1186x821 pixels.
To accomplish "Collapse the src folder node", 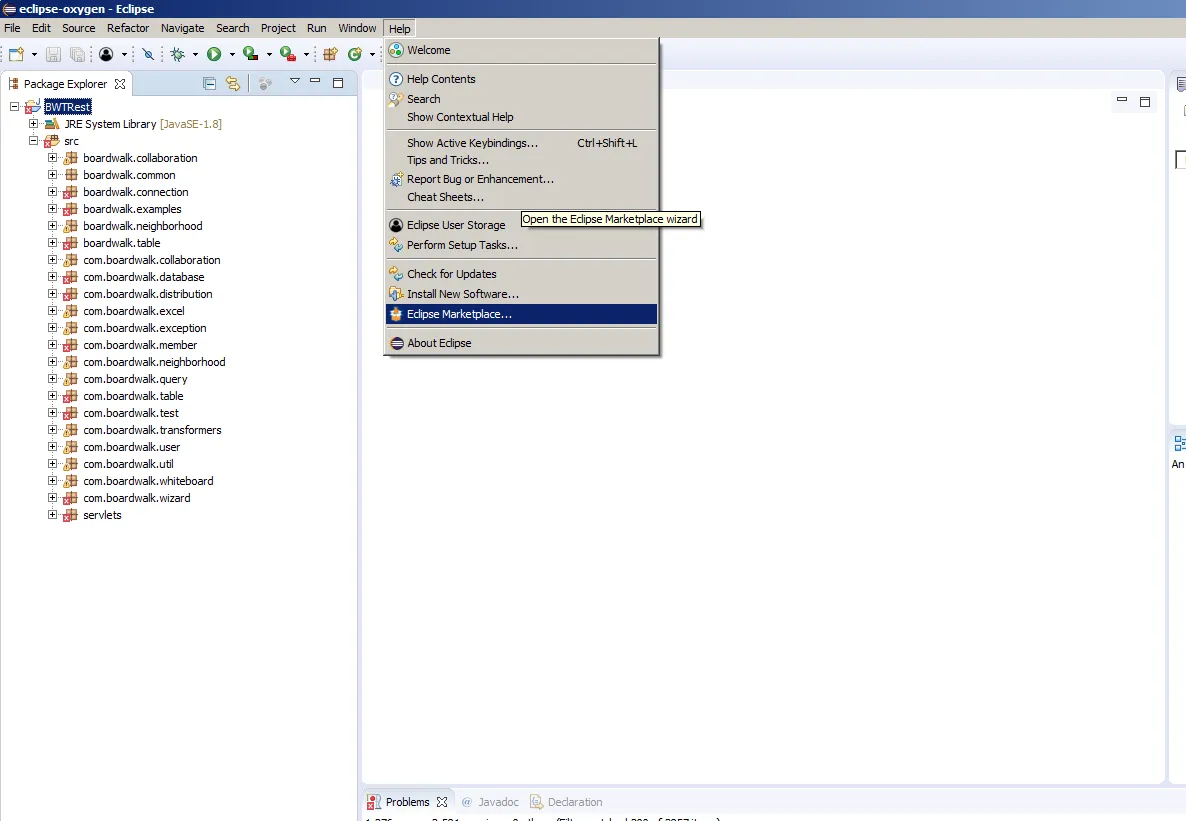I will 33,141.
